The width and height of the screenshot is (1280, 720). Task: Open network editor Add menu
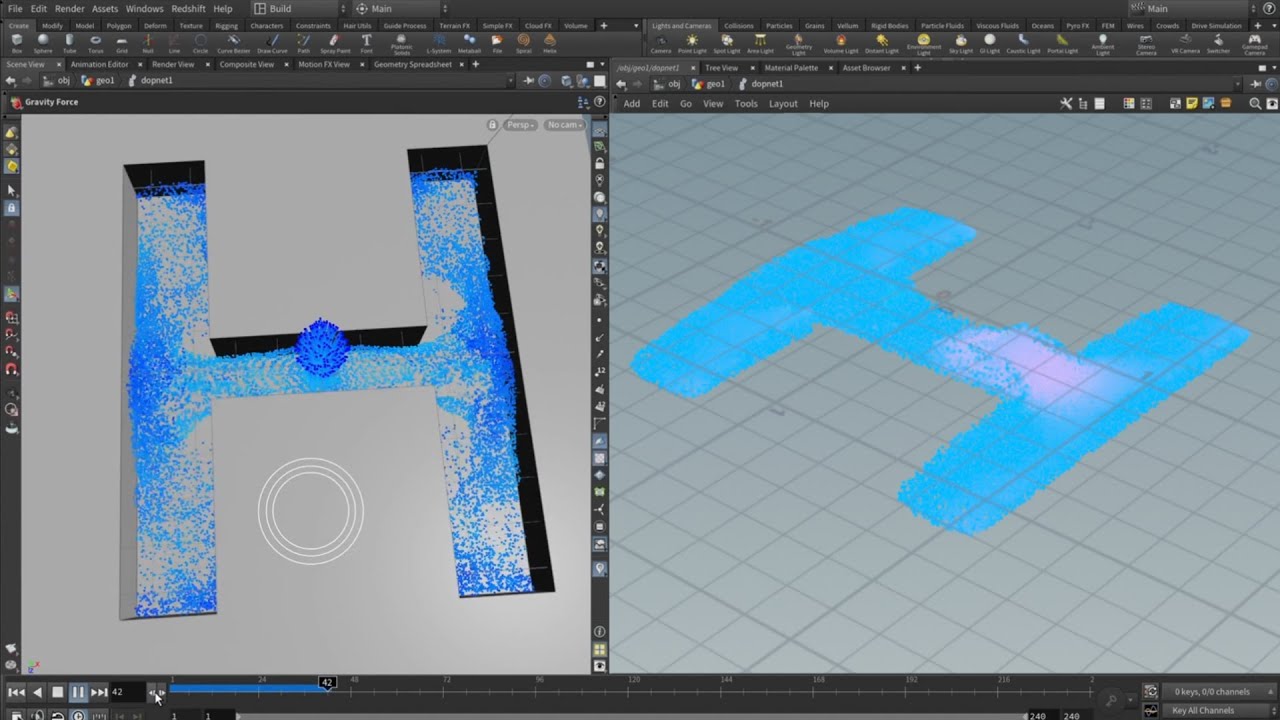tap(632, 103)
